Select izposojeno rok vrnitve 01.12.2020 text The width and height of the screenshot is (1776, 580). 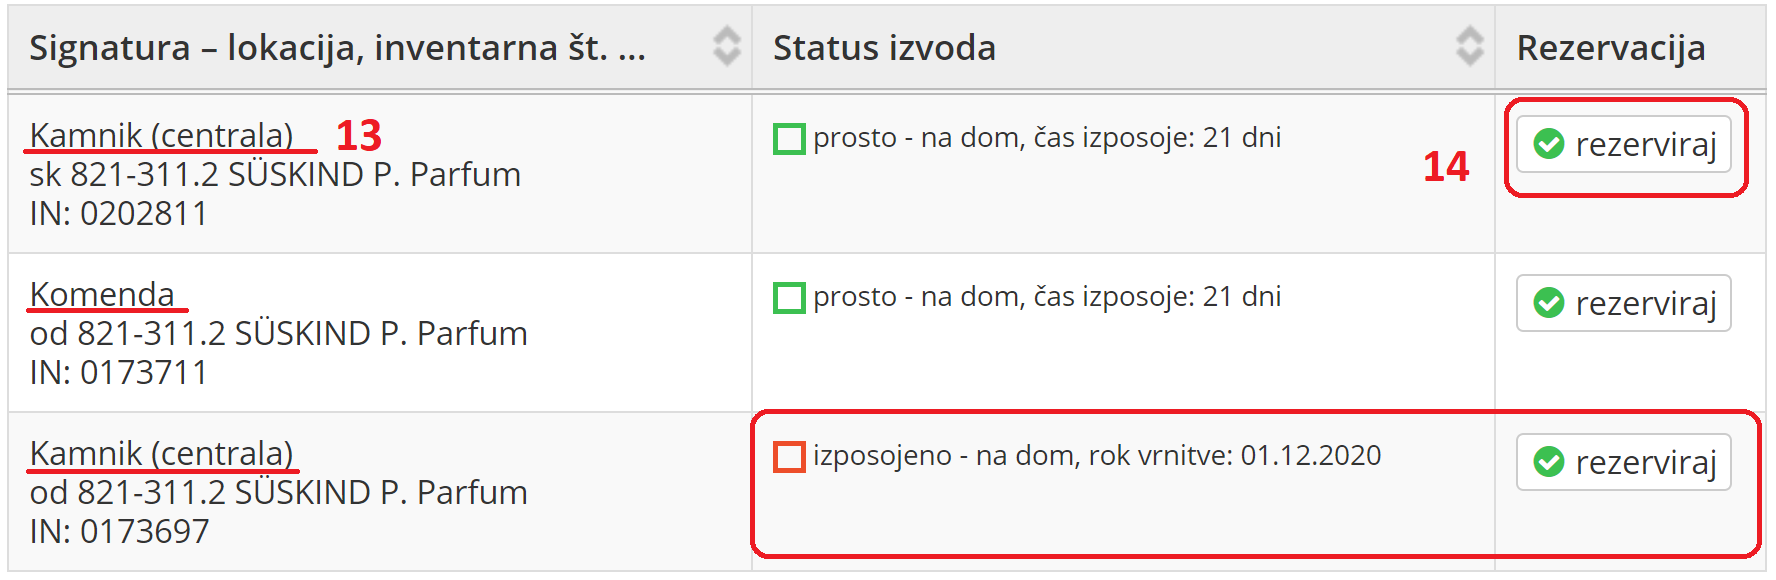(1097, 456)
